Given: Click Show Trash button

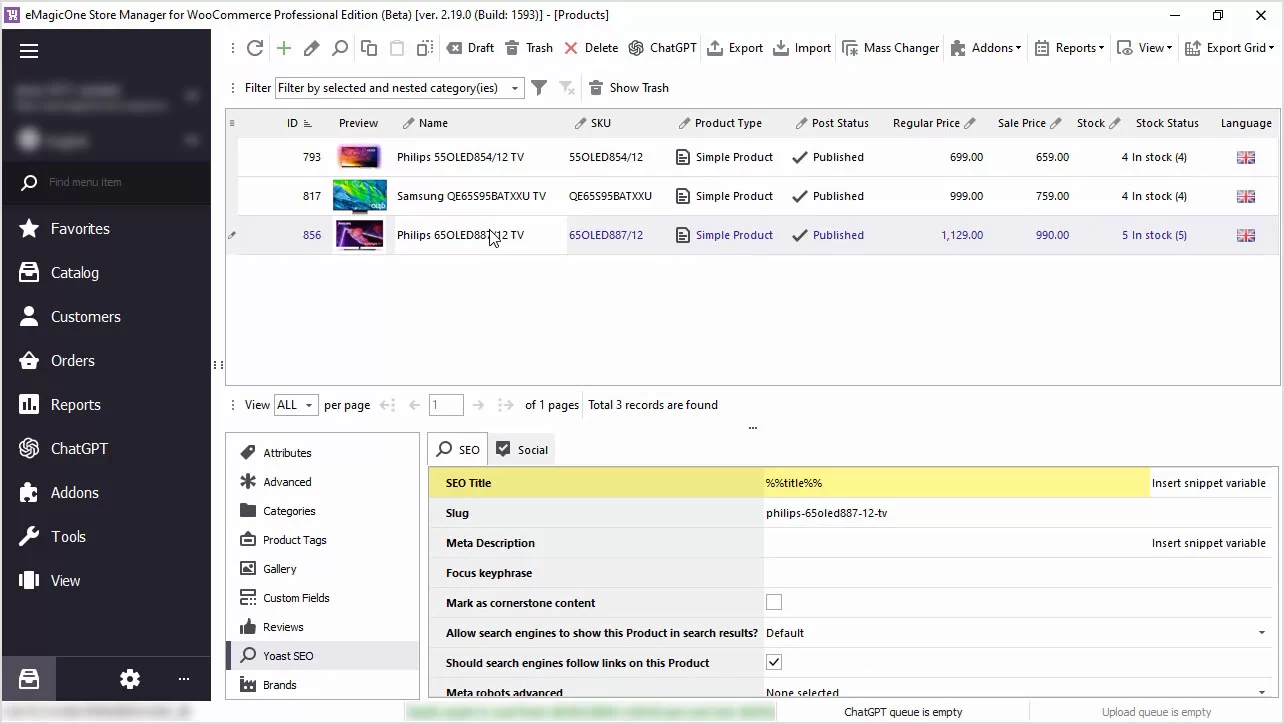Looking at the screenshot, I should coord(629,88).
